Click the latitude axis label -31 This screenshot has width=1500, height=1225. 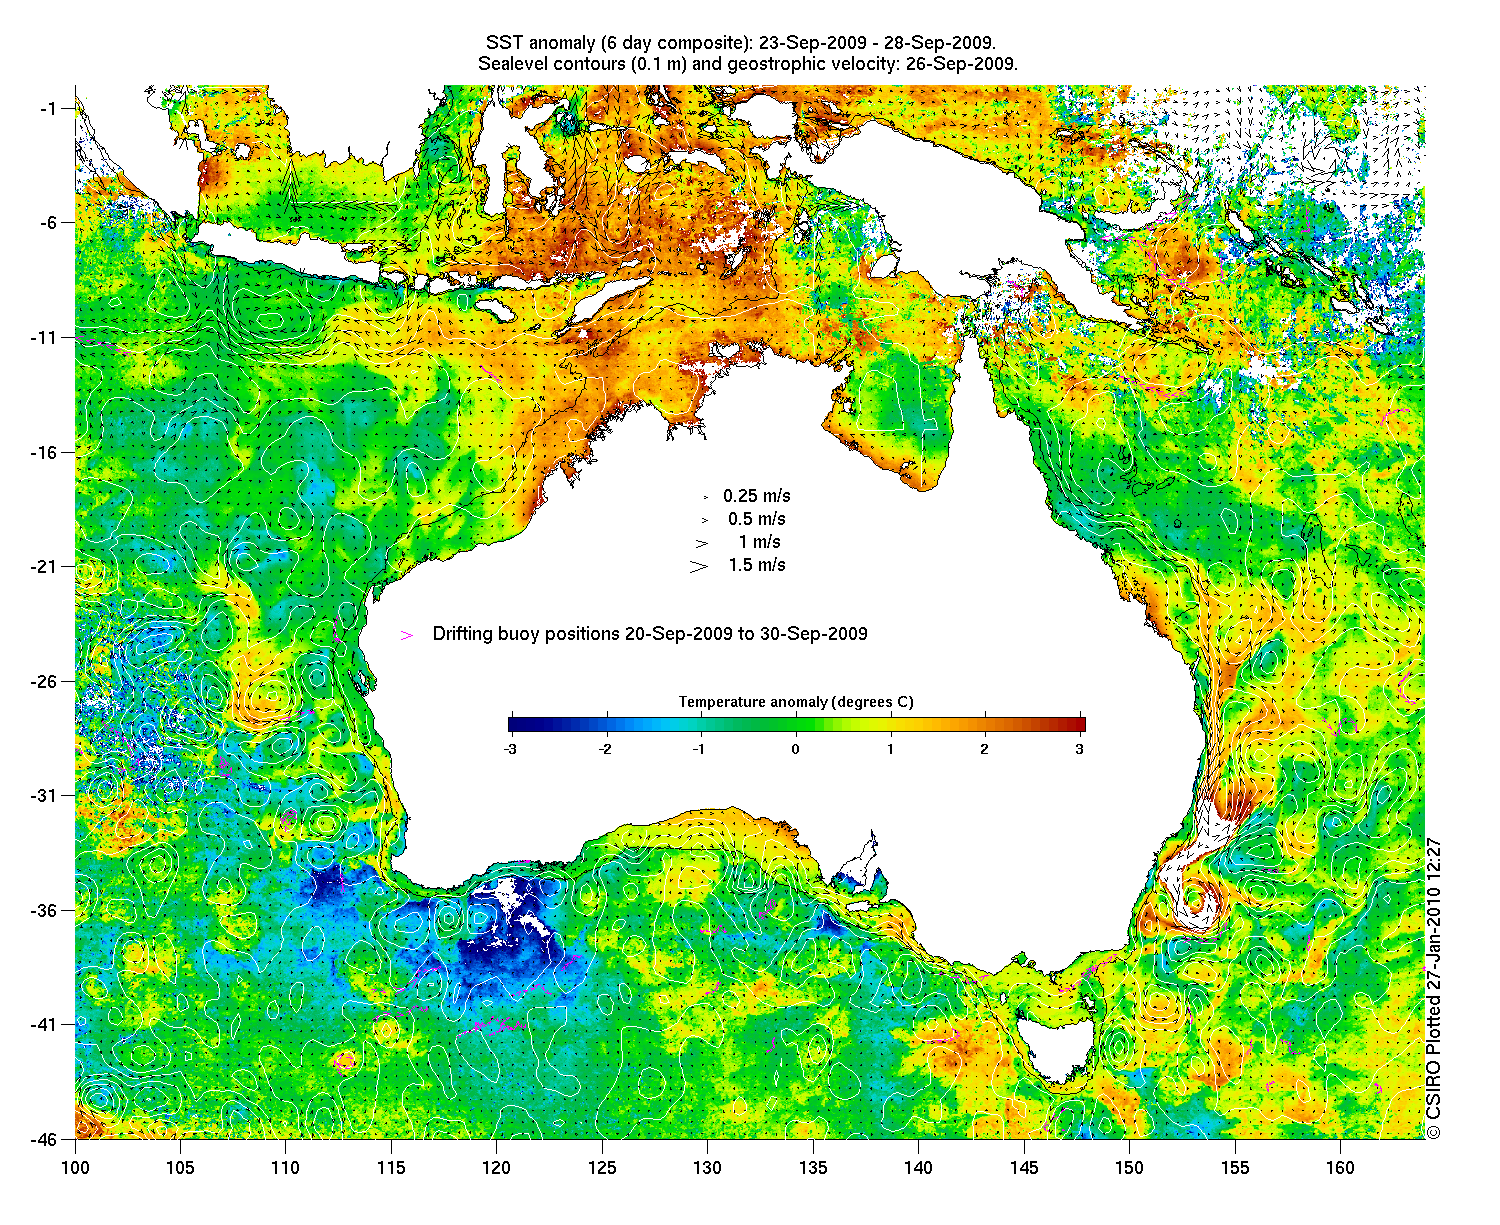pyautogui.click(x=45, y=795)
